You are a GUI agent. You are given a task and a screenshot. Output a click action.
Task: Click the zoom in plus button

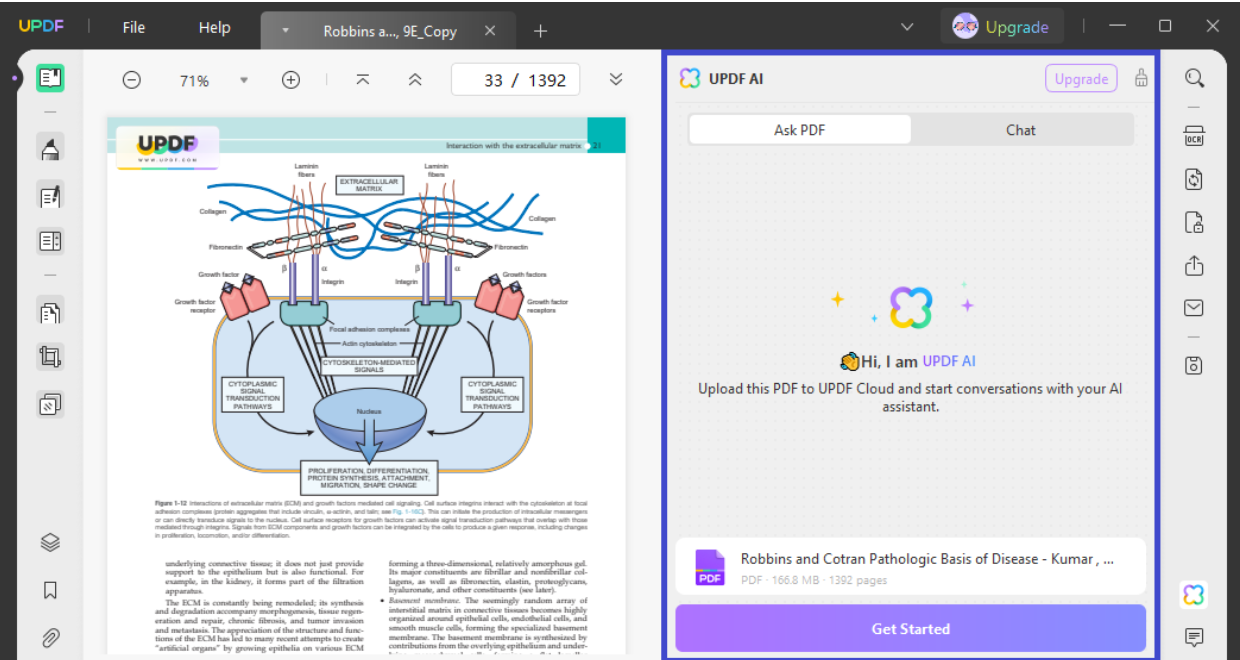tap(291, 80)
